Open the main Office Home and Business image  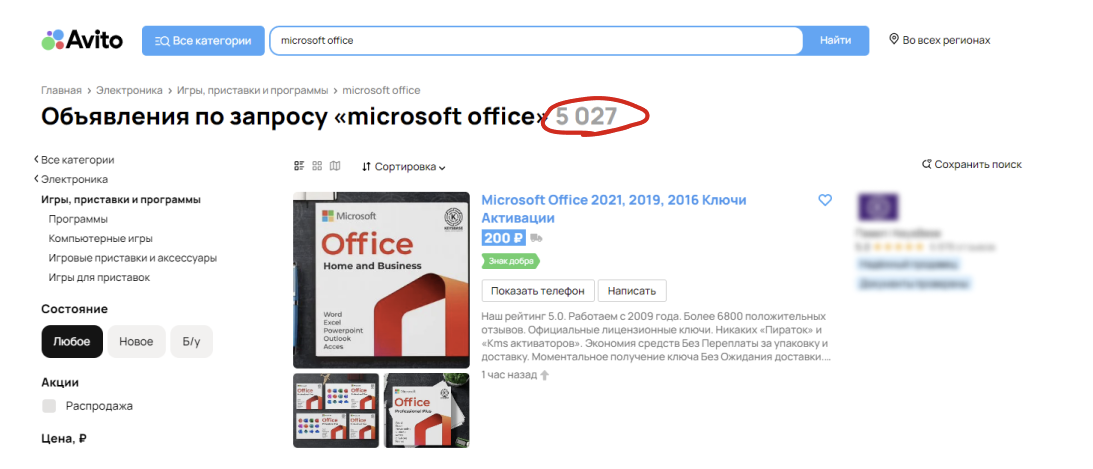(381, 280)
